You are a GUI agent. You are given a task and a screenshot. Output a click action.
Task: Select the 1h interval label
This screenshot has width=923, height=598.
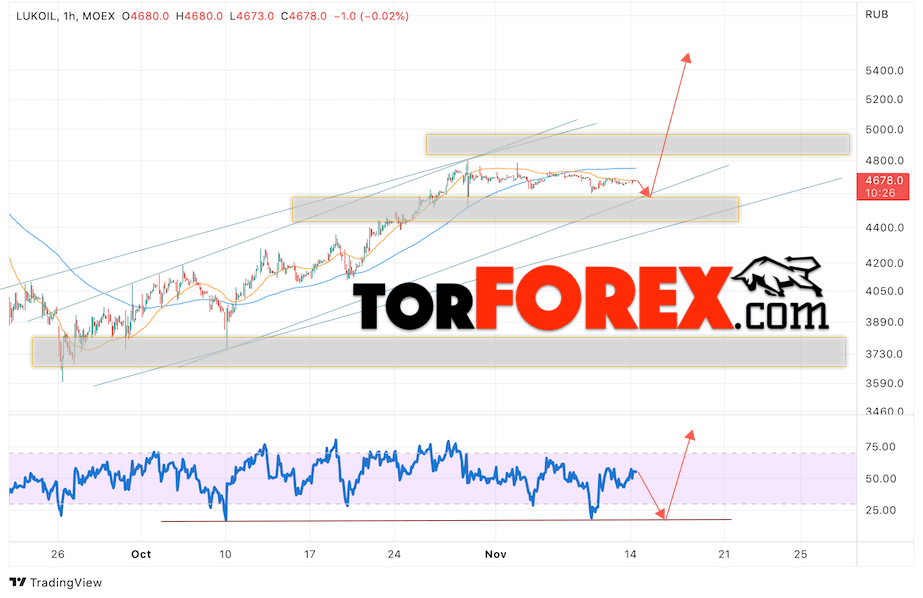[x=69, y=16]
